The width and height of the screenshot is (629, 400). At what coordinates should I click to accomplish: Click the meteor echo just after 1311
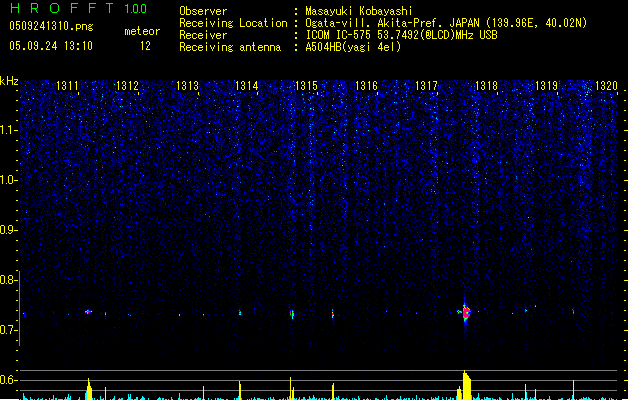pyautogui.click(x=88, y=311)
